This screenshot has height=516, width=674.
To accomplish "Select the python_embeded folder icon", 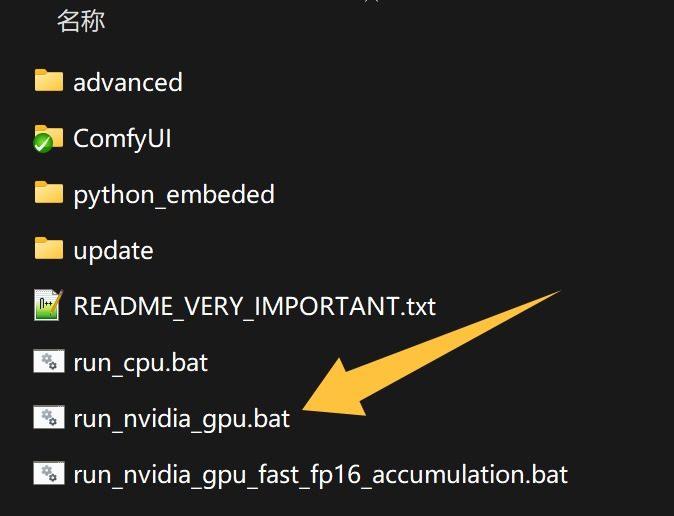I will [x=49, y=192].
